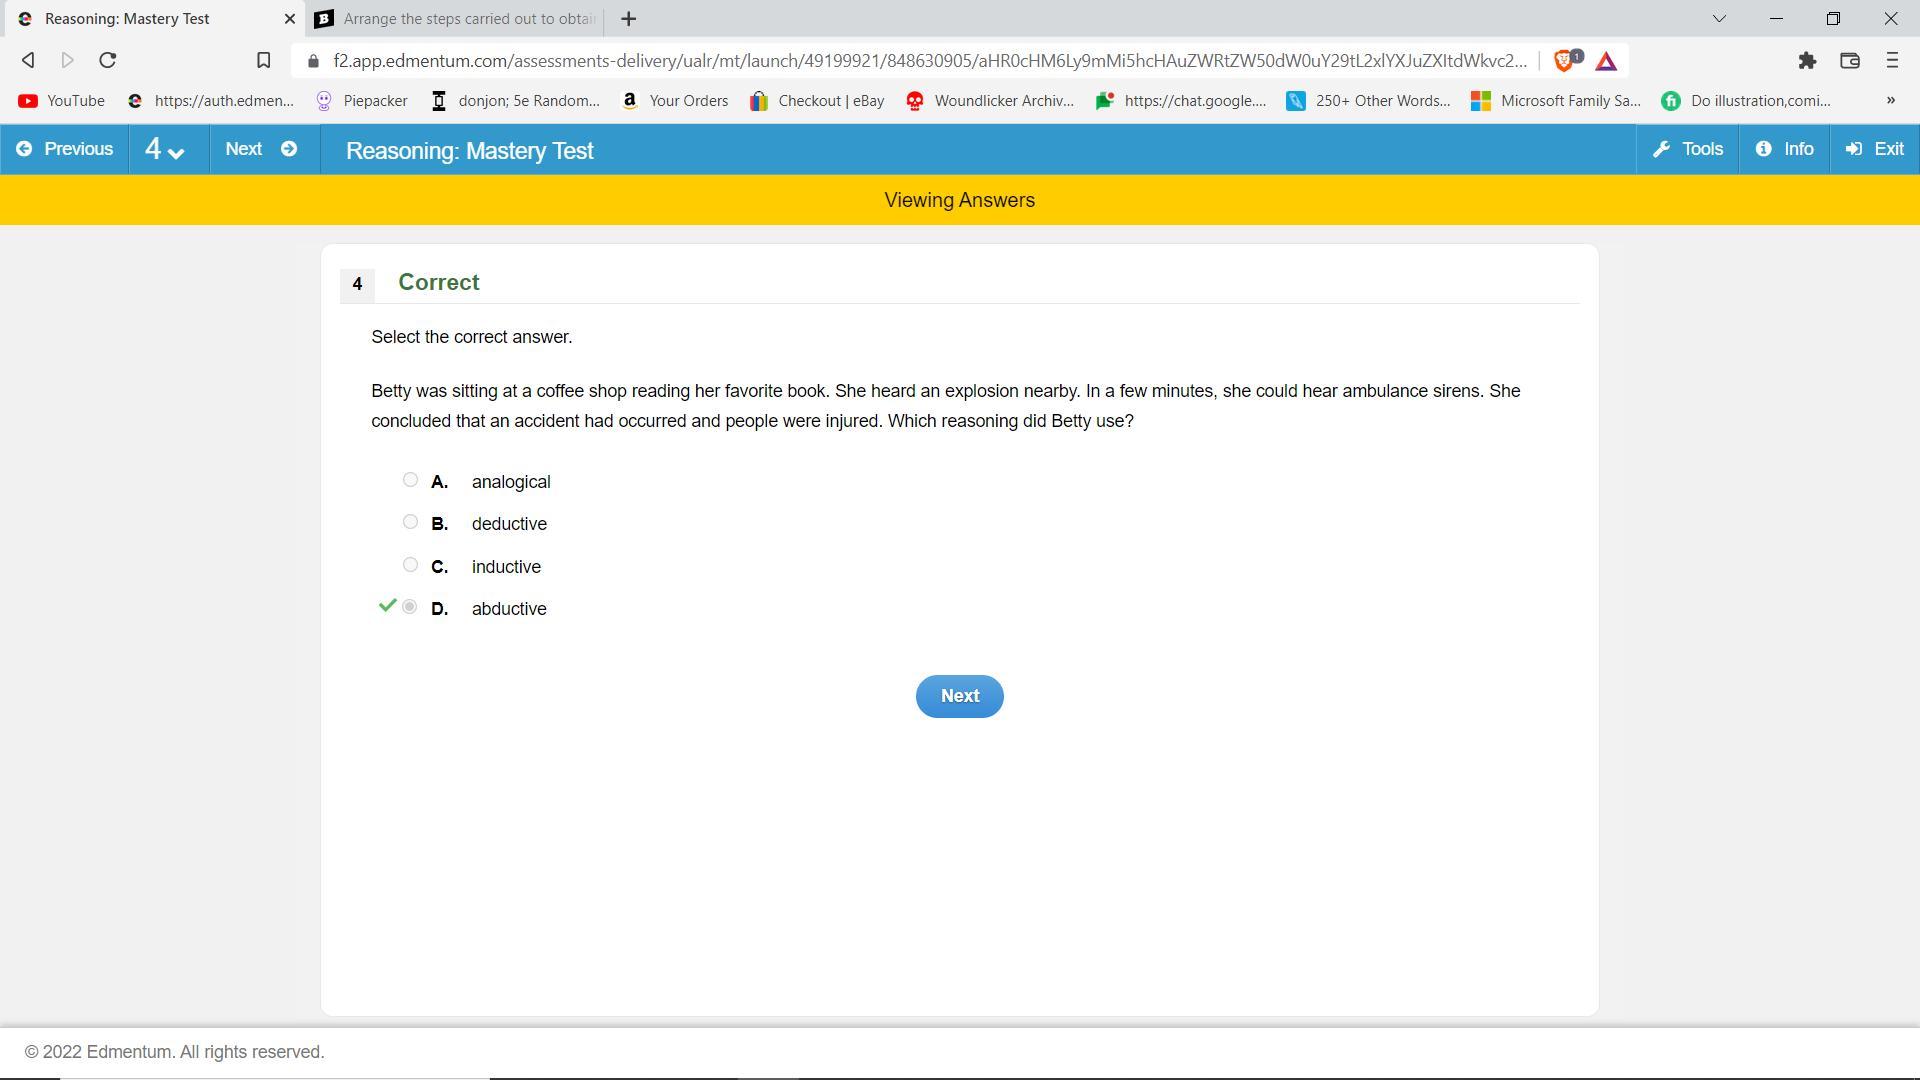Screen dimensions: 1920x1080
Task: Show more bookmarks with the chevron
Action: [x=1890, y=100]
